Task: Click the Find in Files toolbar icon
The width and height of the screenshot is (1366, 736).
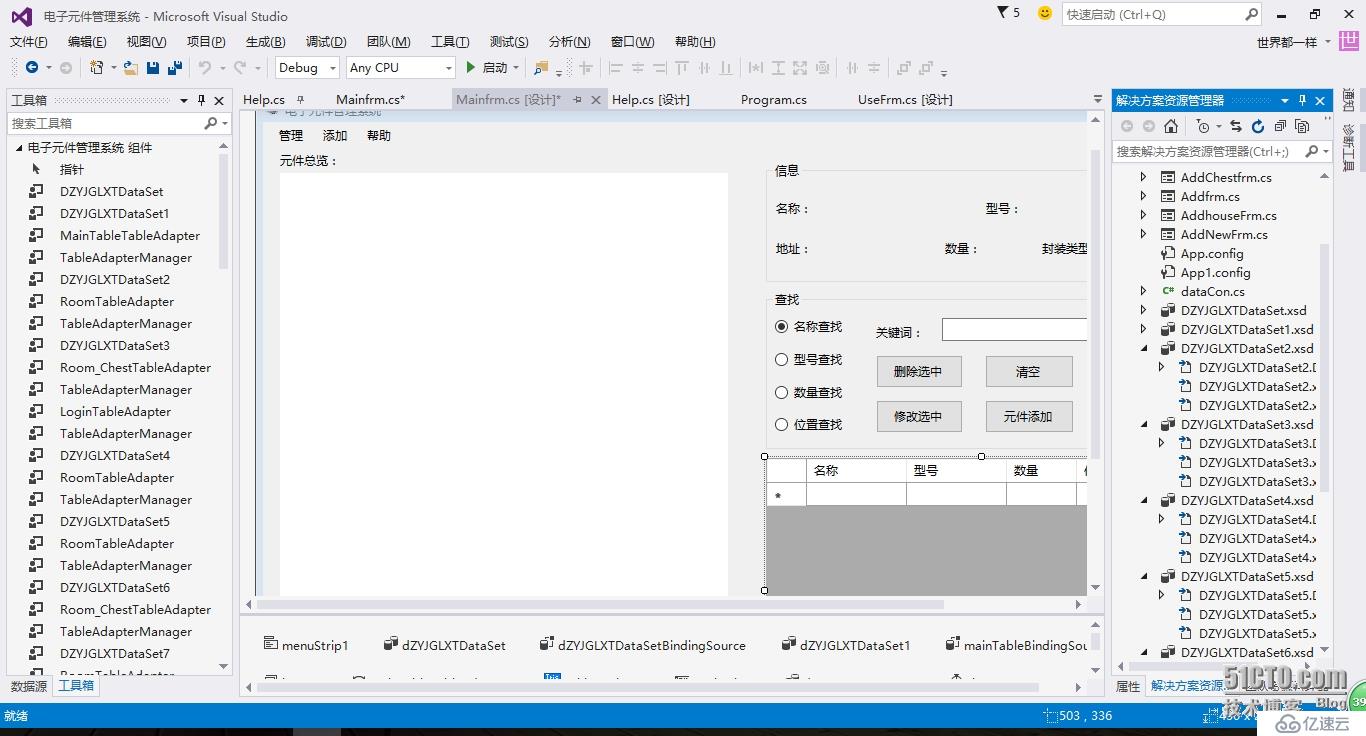Action: [541, 68]
